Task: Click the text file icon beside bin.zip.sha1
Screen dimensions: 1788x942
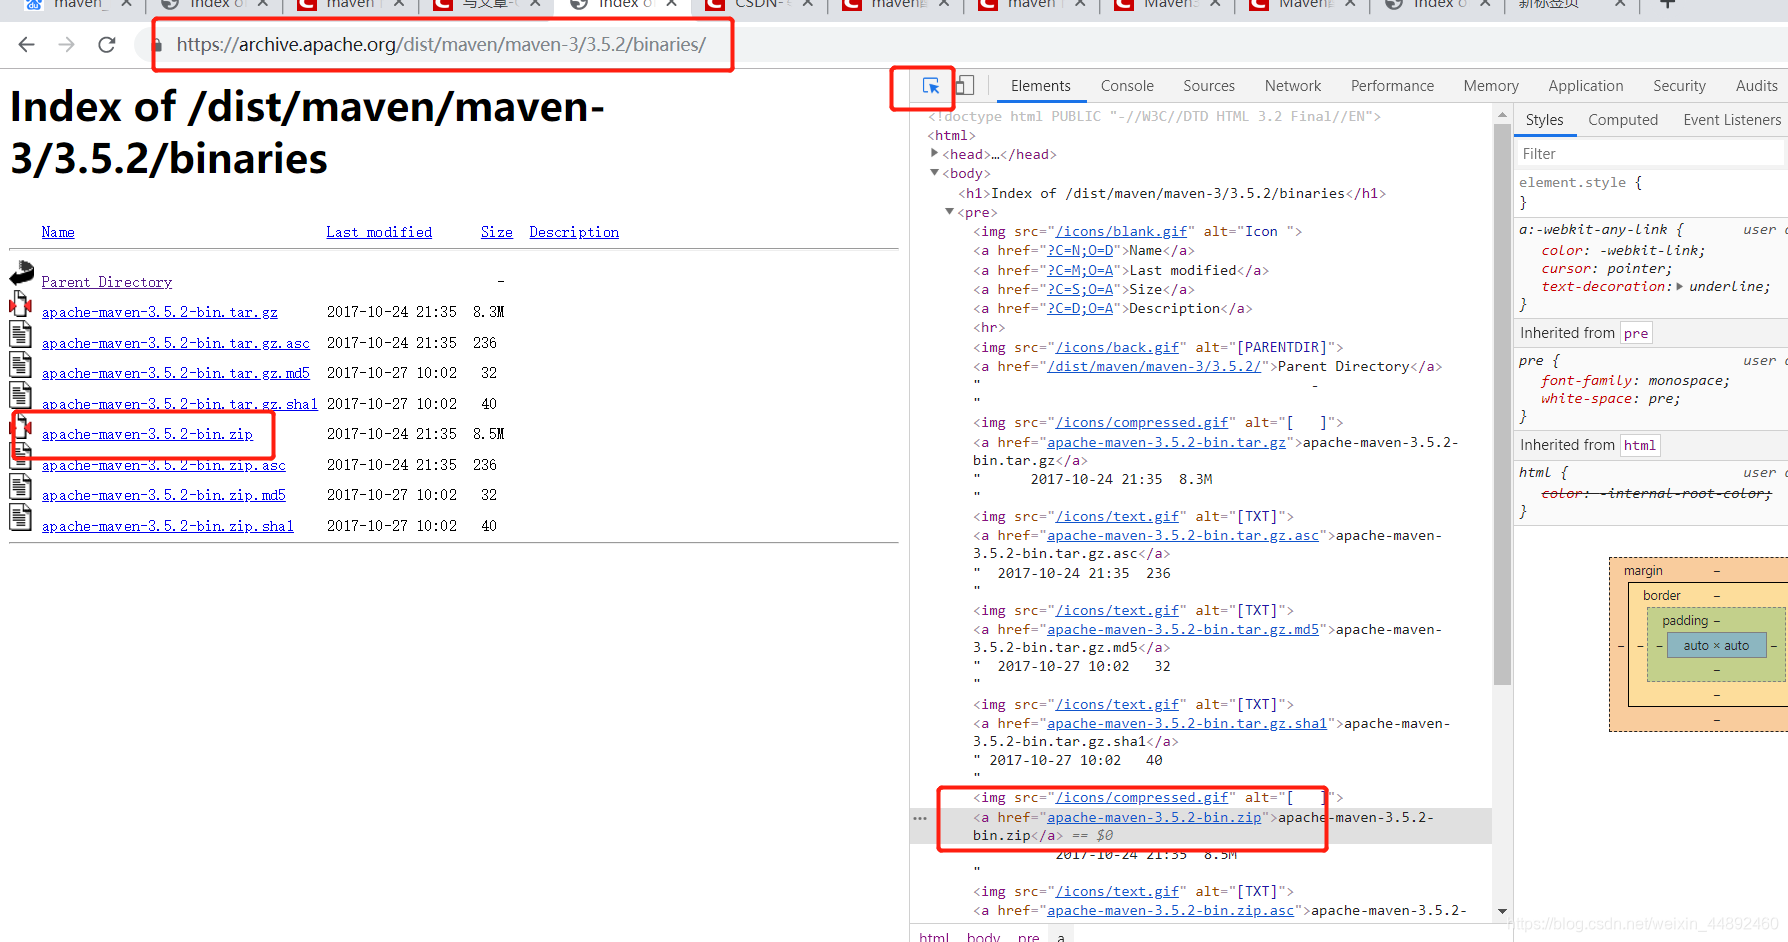Action: coord(20,518)
